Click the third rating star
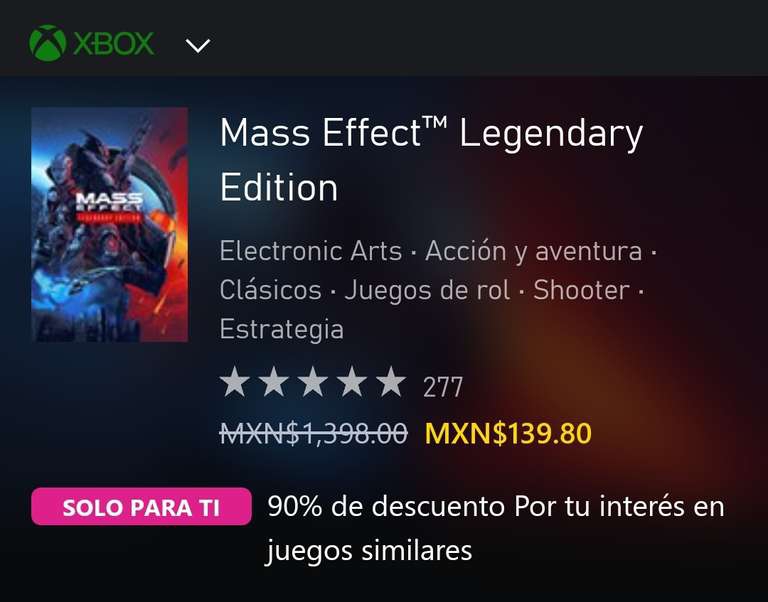The width and height of the screenshot is (768, 602). point(312,382)
